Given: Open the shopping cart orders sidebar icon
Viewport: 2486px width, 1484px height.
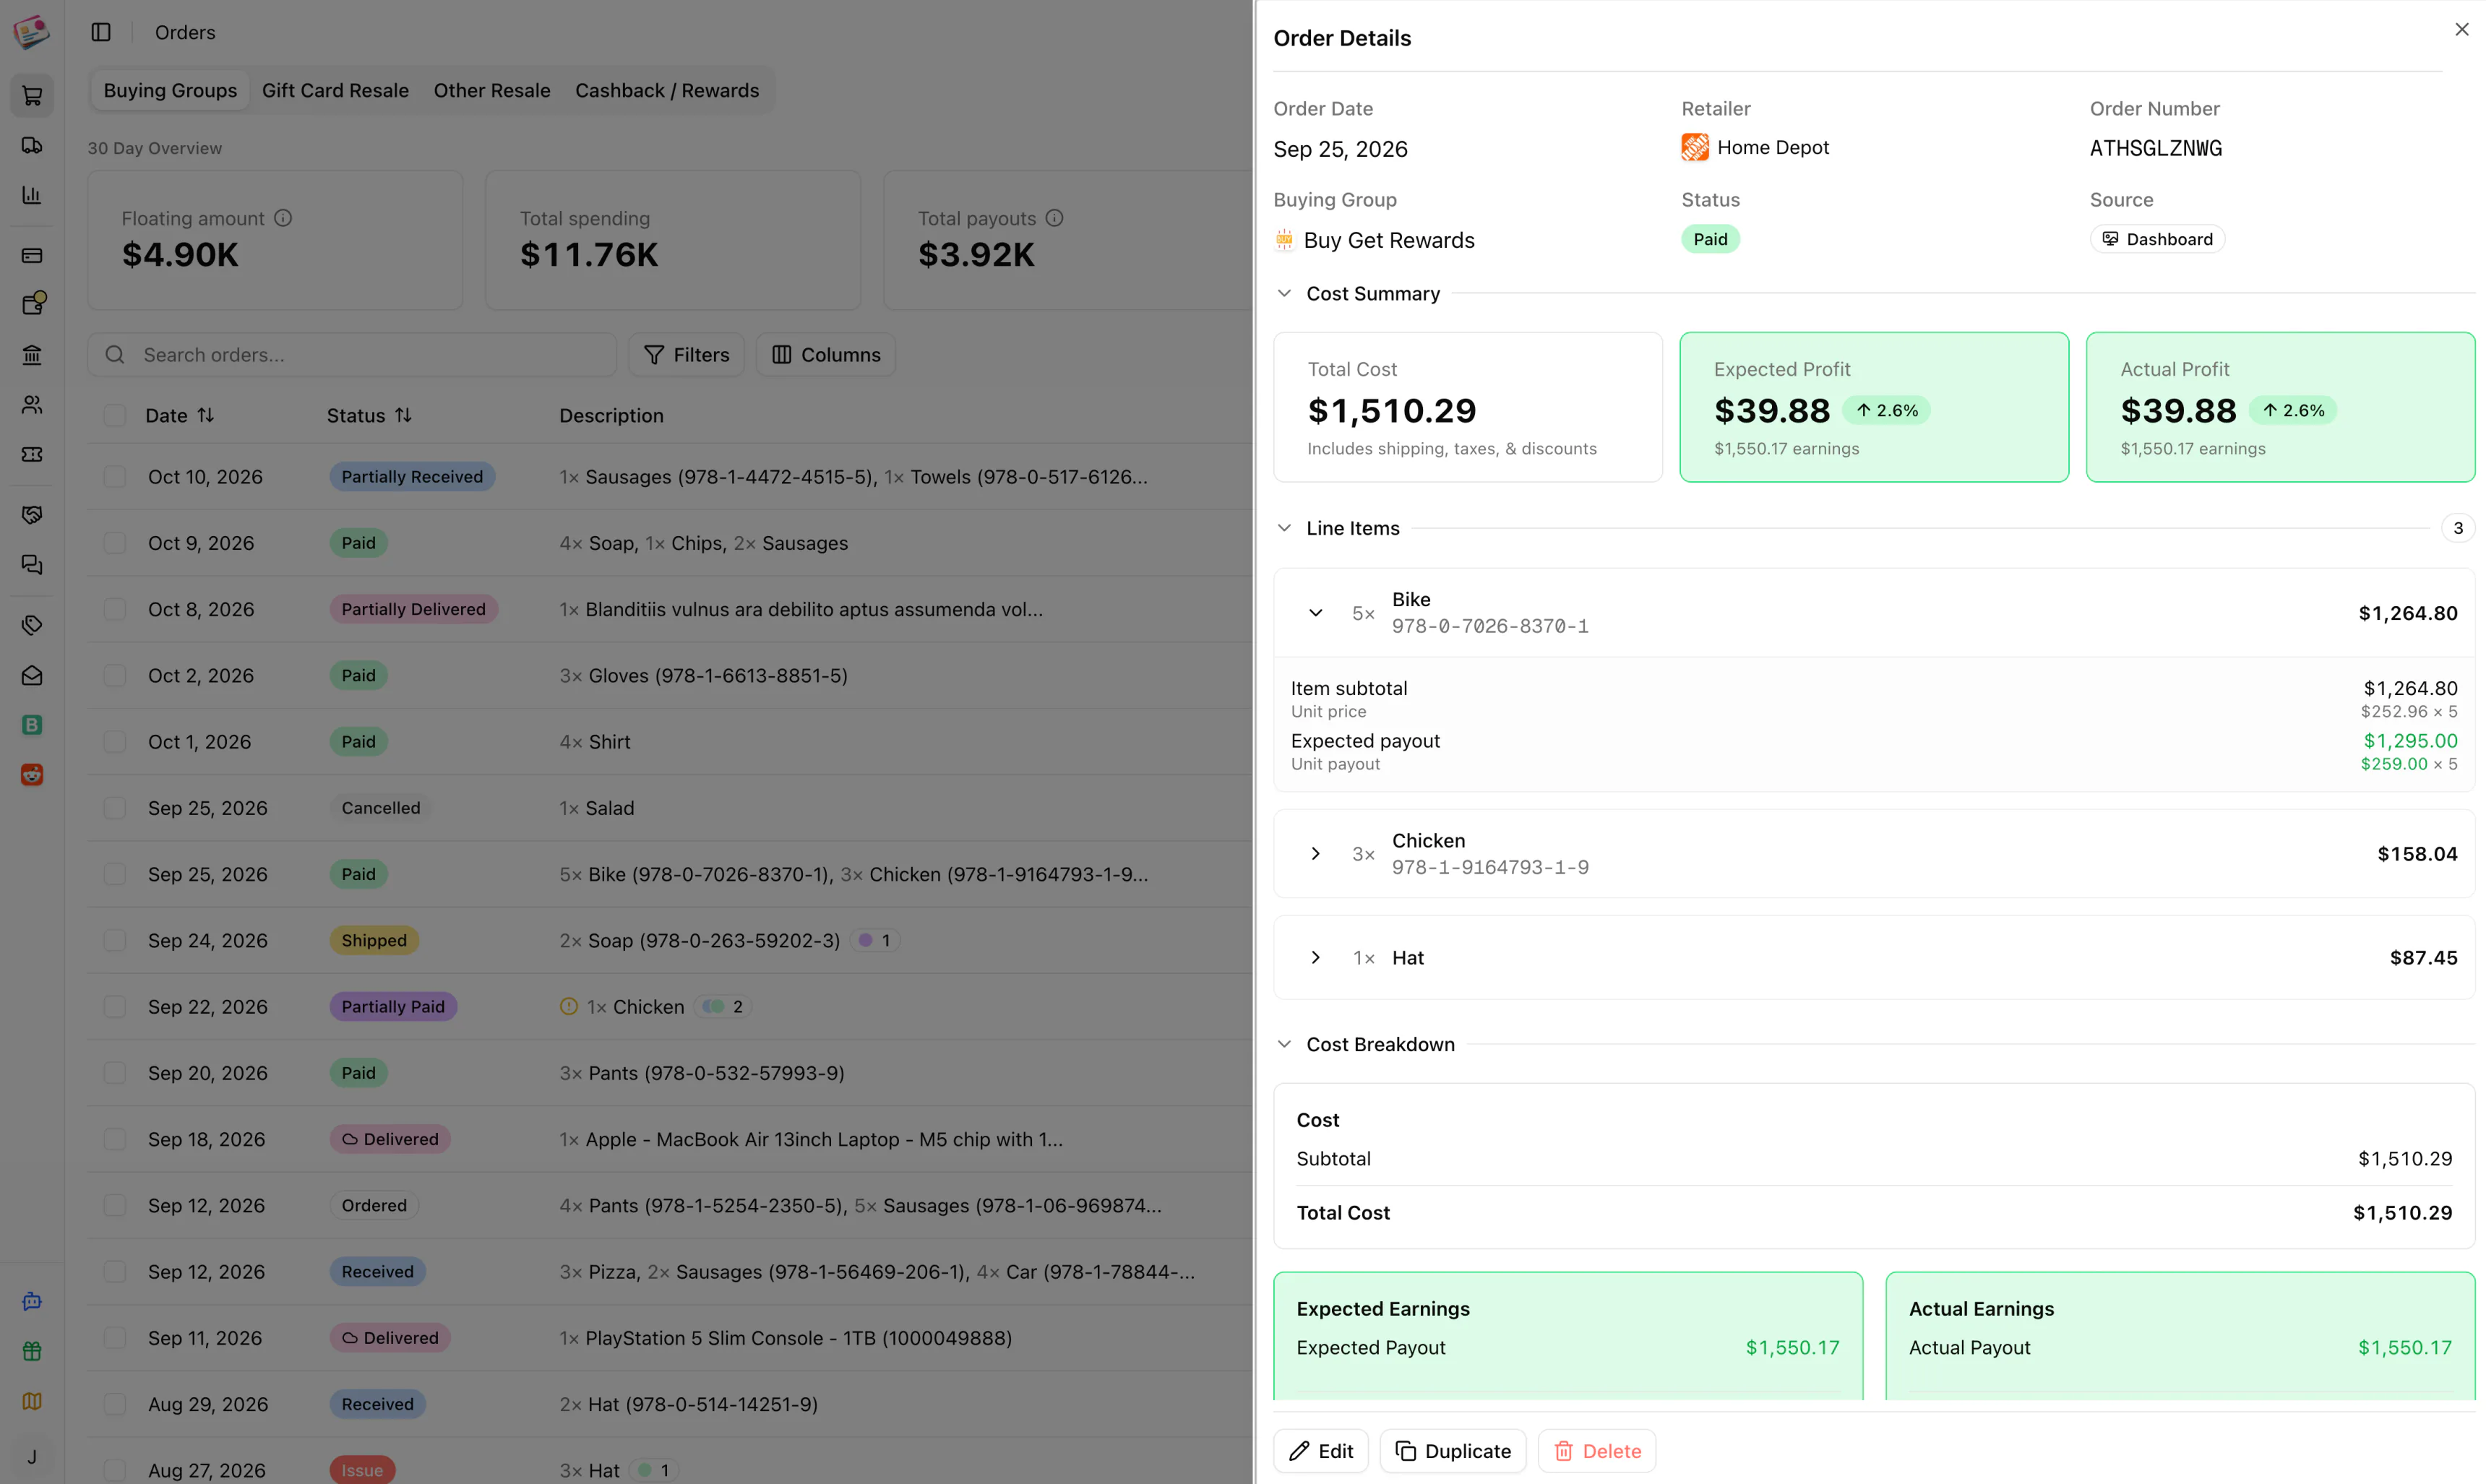Looking at the screenshot, I should [32, 96].
